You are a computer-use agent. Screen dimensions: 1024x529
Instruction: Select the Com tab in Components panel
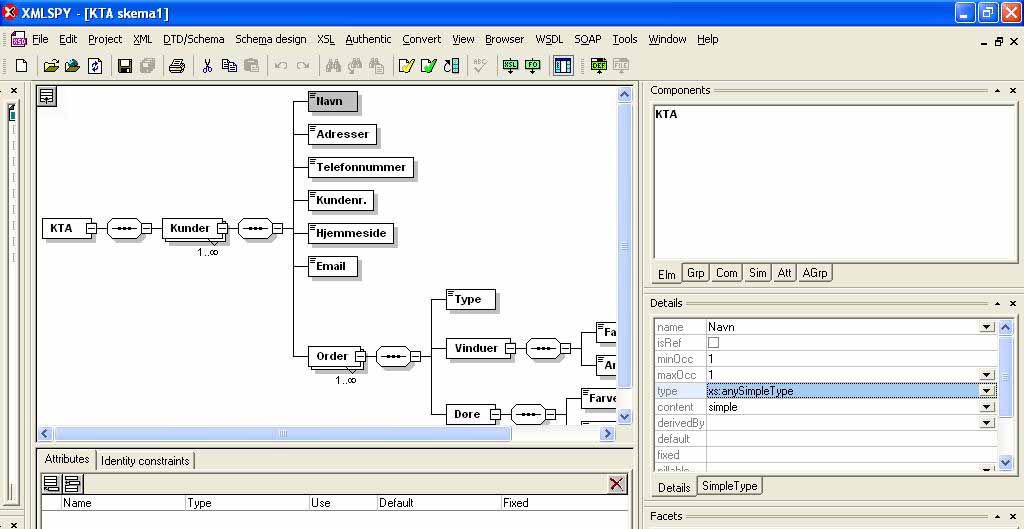tap(726, 273)
